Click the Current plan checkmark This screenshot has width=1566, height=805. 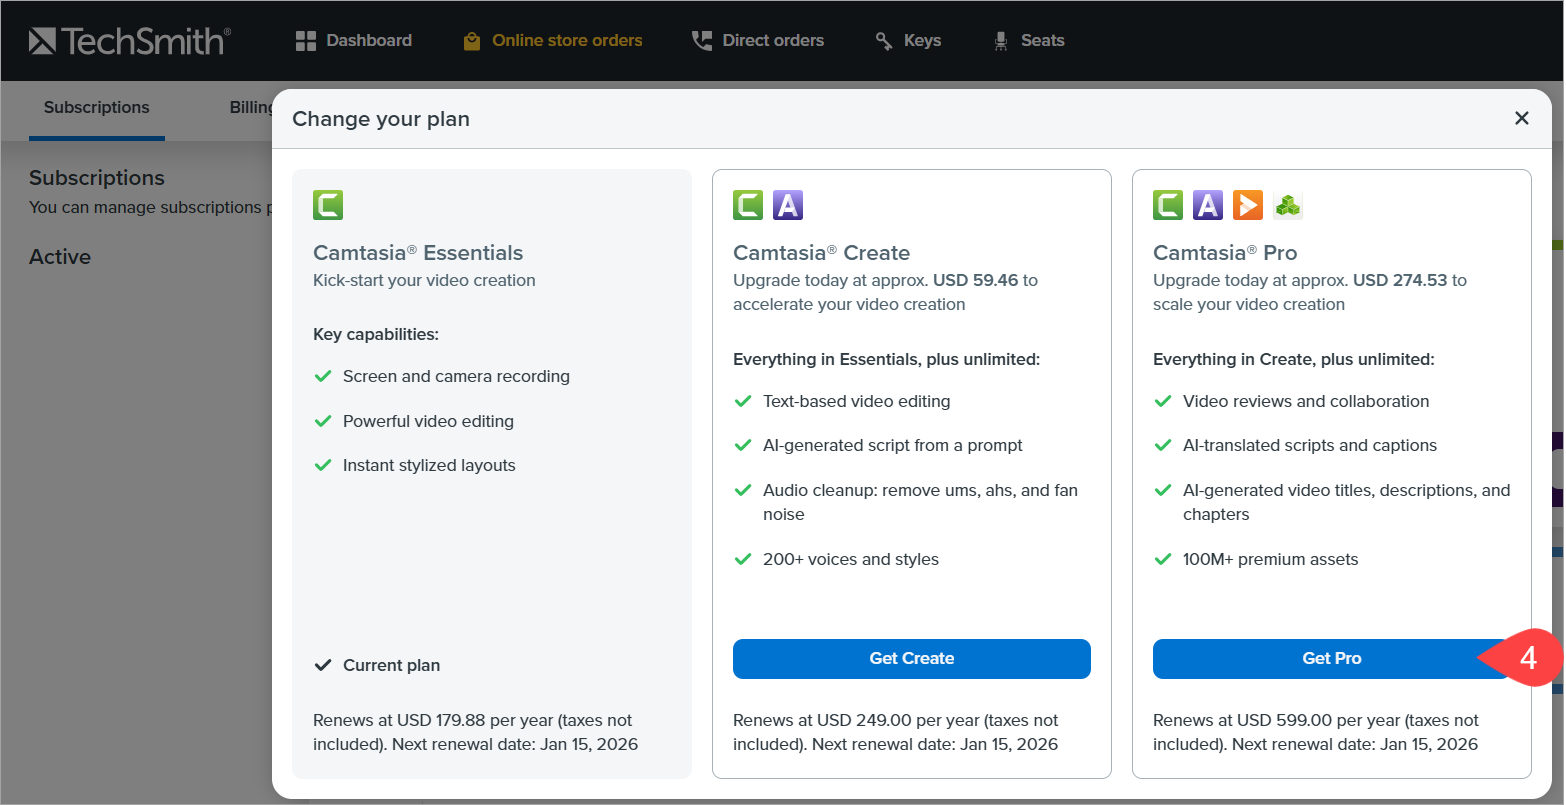click(x=323, y=665)
